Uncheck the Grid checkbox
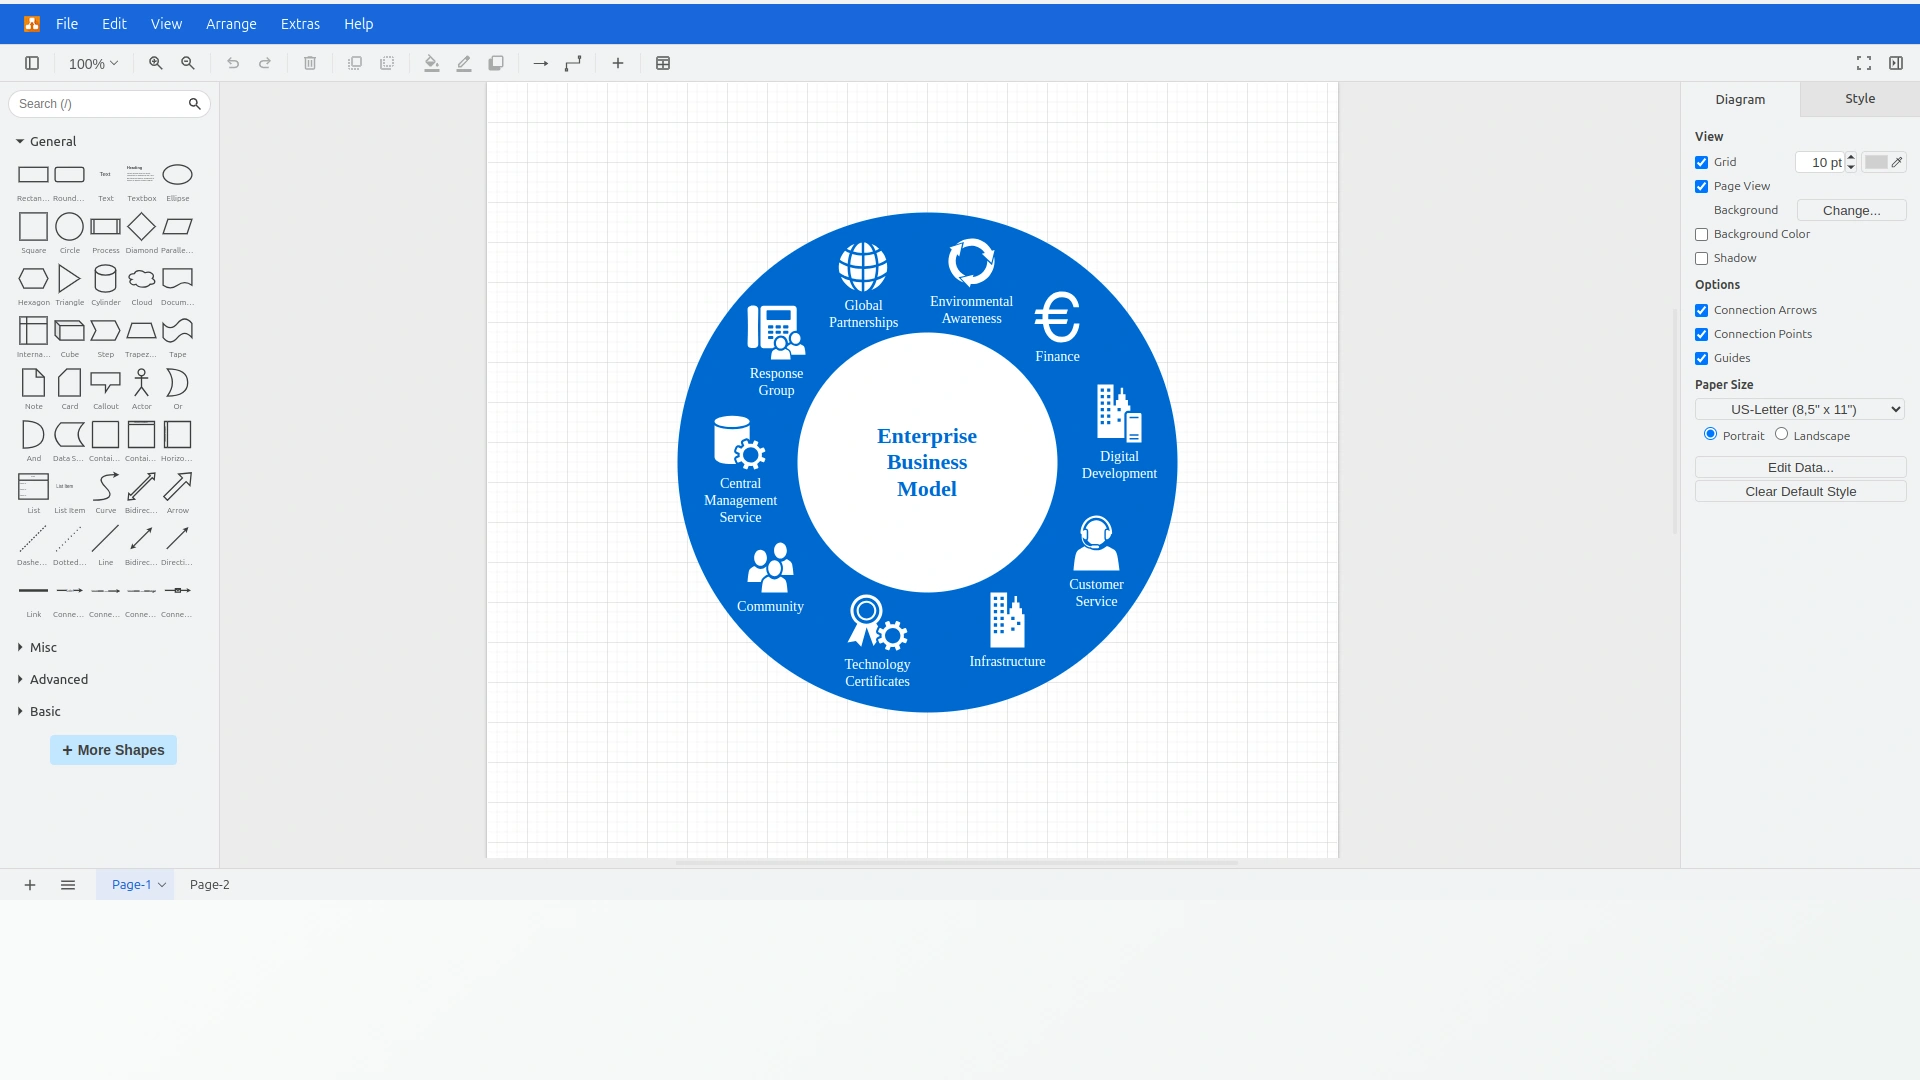This screenshot has height=1080, width=1920. point(1701,162)
